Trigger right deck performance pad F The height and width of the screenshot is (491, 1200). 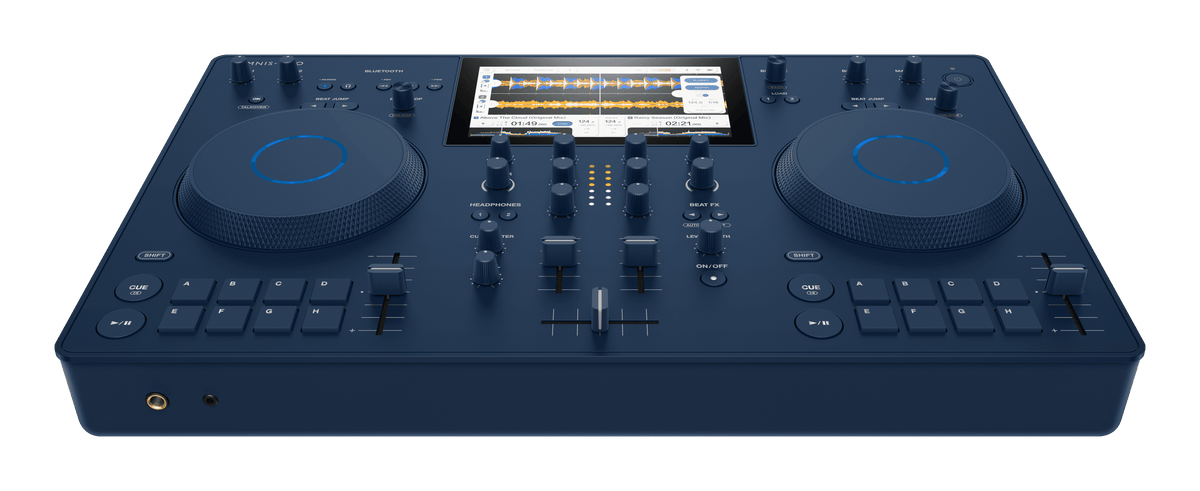point(925,320)
